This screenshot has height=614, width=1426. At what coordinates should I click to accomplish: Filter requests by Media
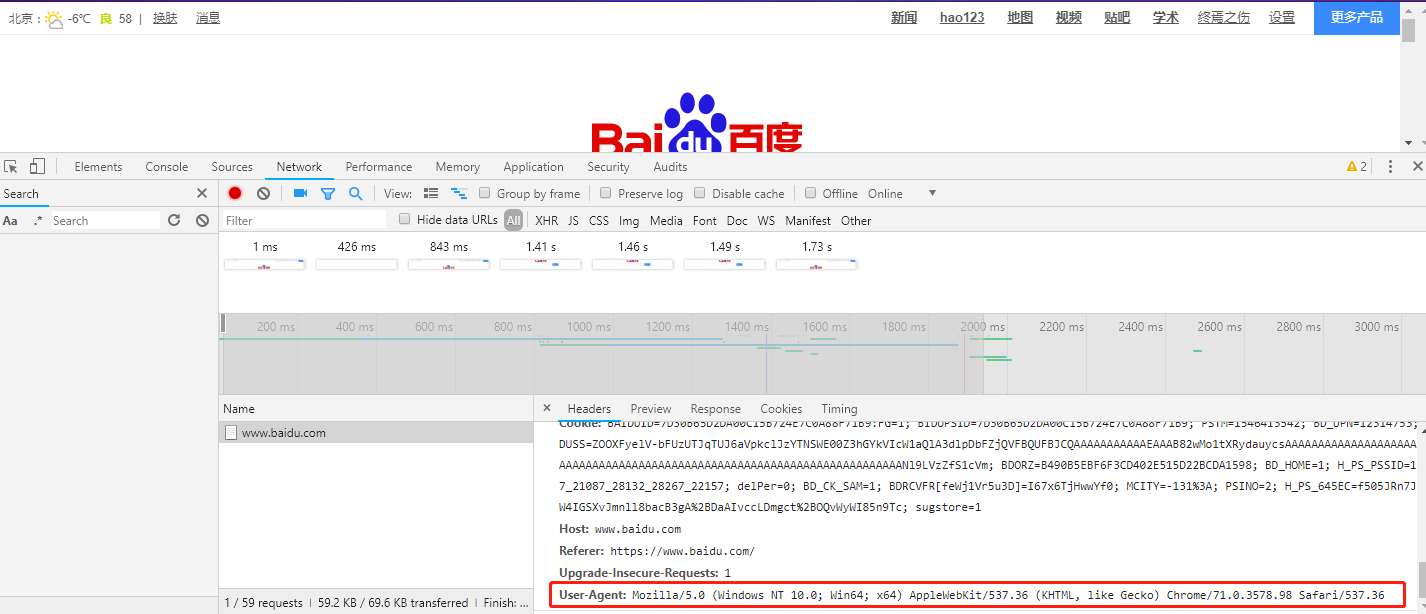tap(666, 221)
